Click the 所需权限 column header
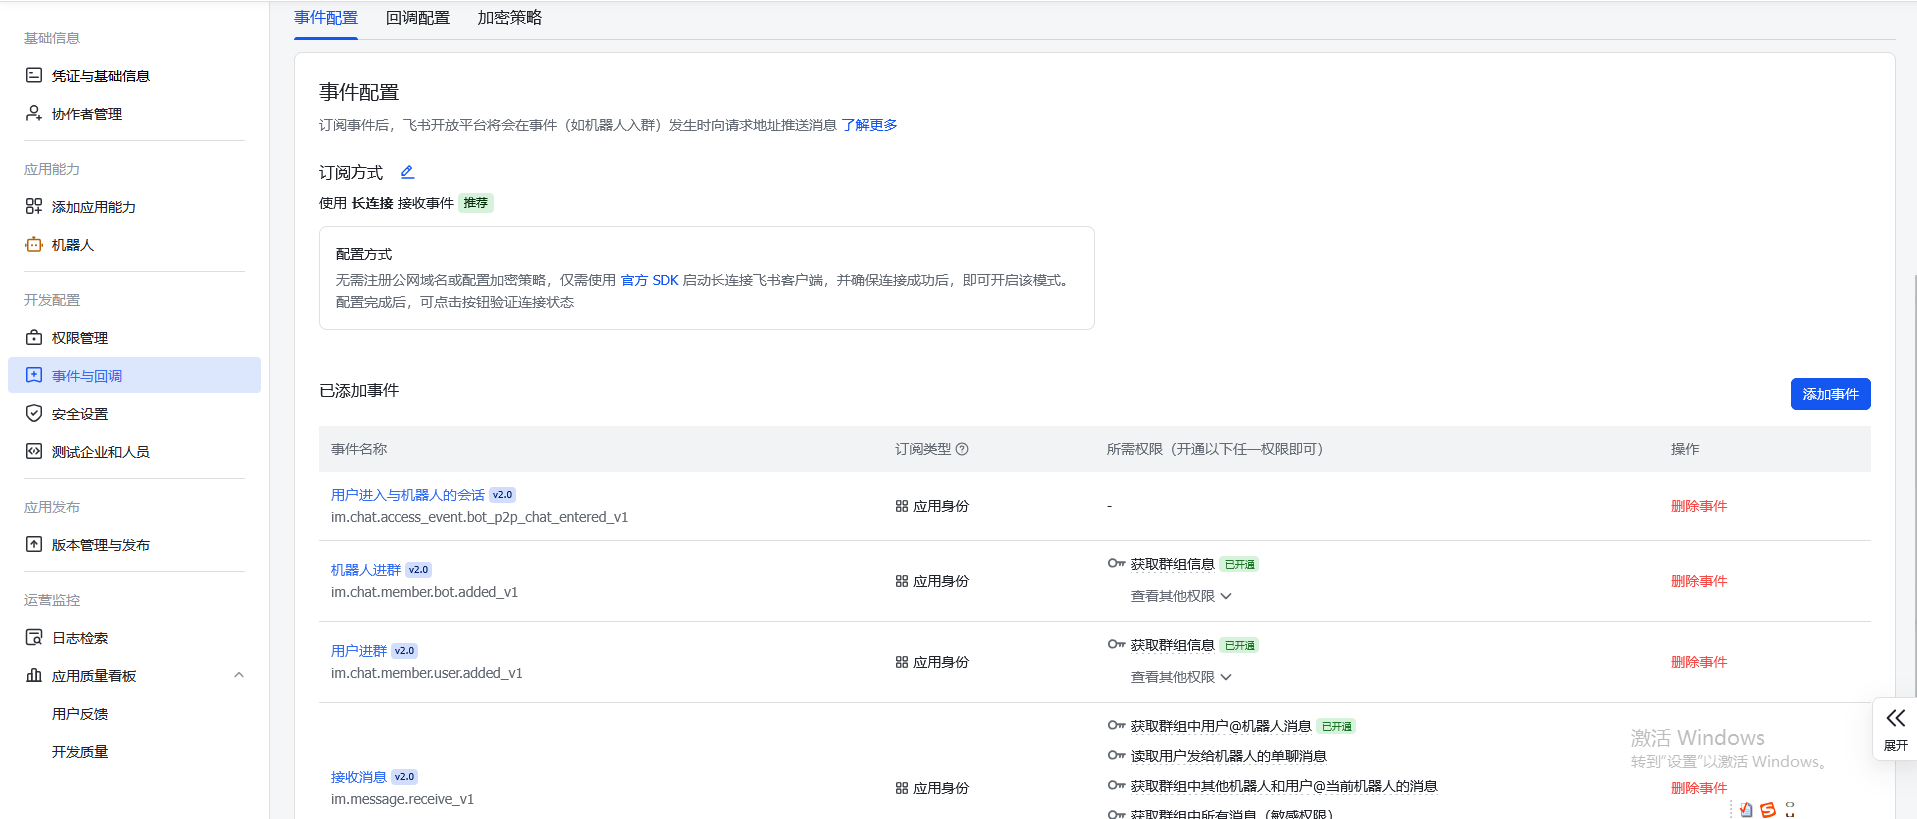The width and height of the screenshot is (1917, 819). tap(1215, 449)
